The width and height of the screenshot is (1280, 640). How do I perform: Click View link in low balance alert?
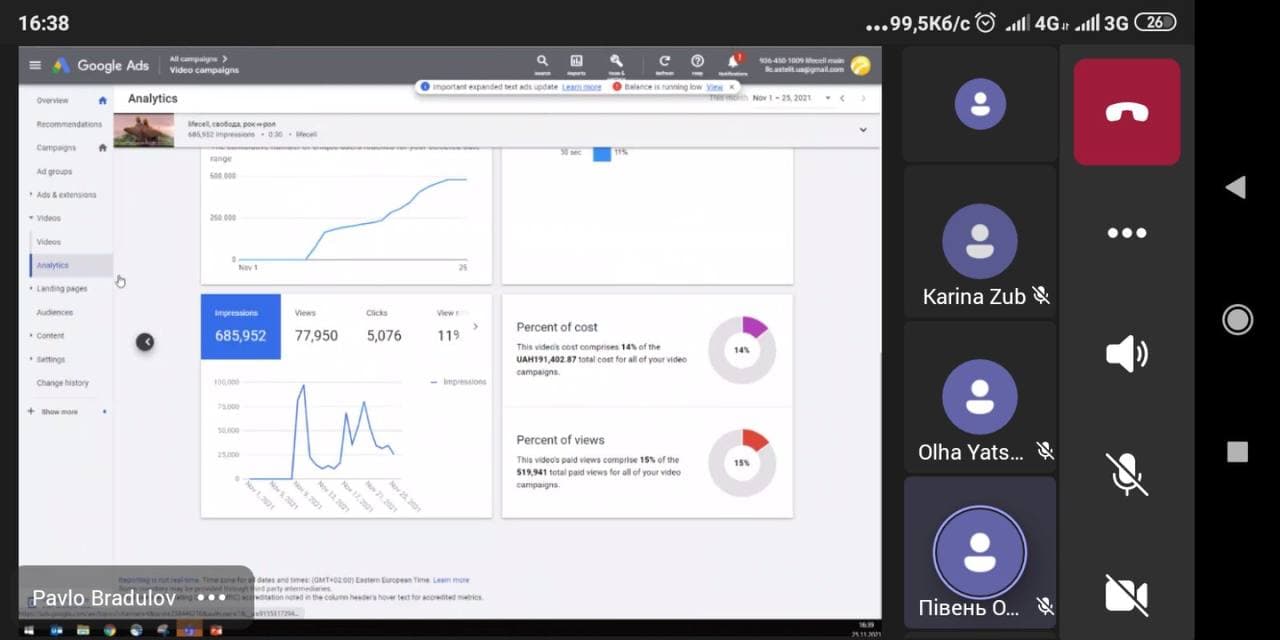coord(714,87)
